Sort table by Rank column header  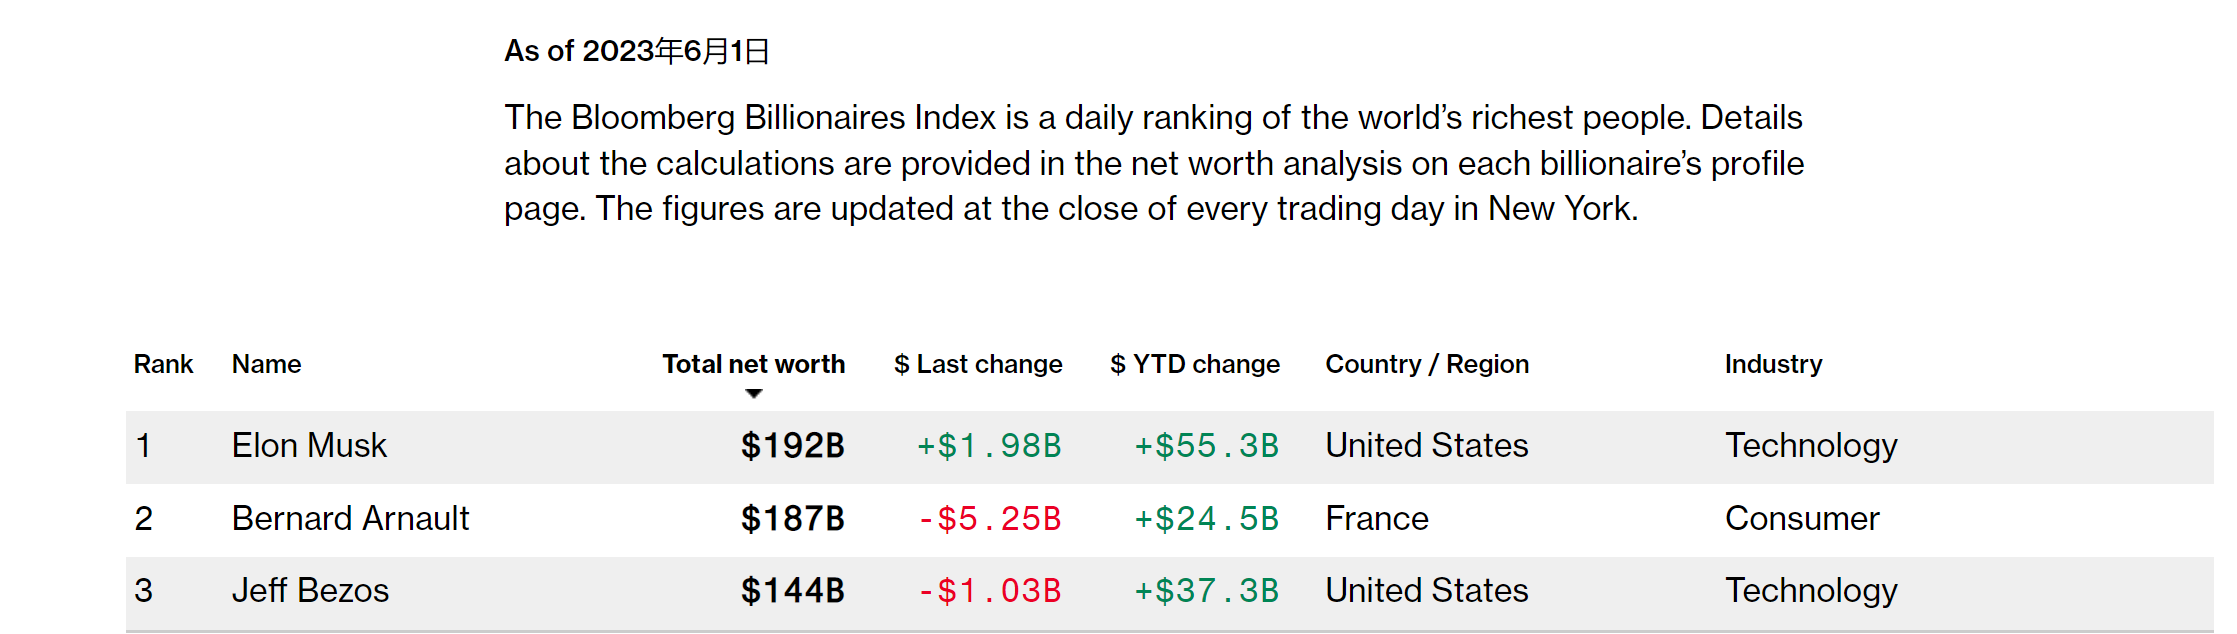(163, 364)
